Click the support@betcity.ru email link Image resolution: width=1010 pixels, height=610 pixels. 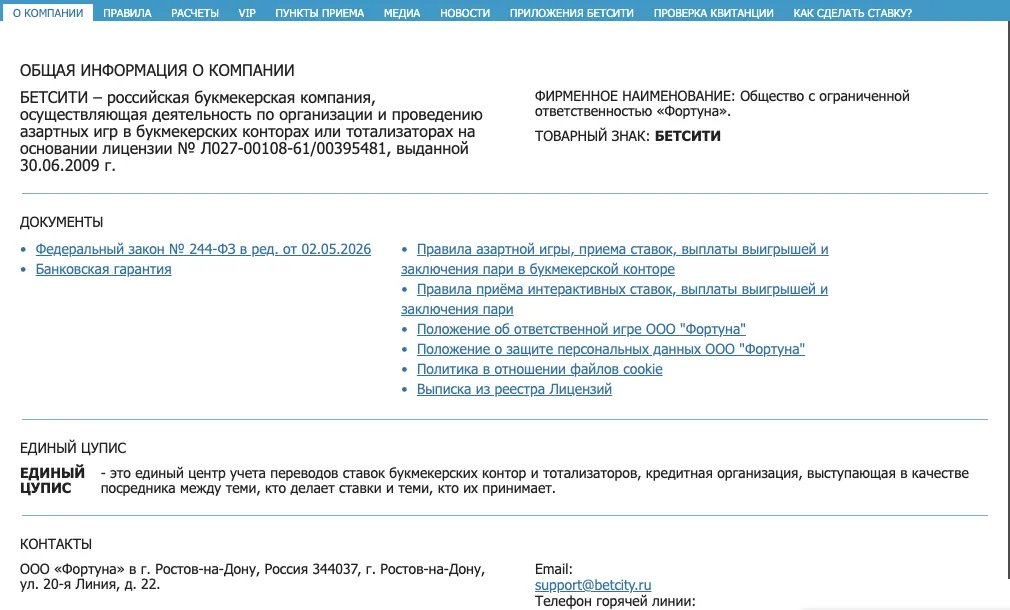click(593, 585)
